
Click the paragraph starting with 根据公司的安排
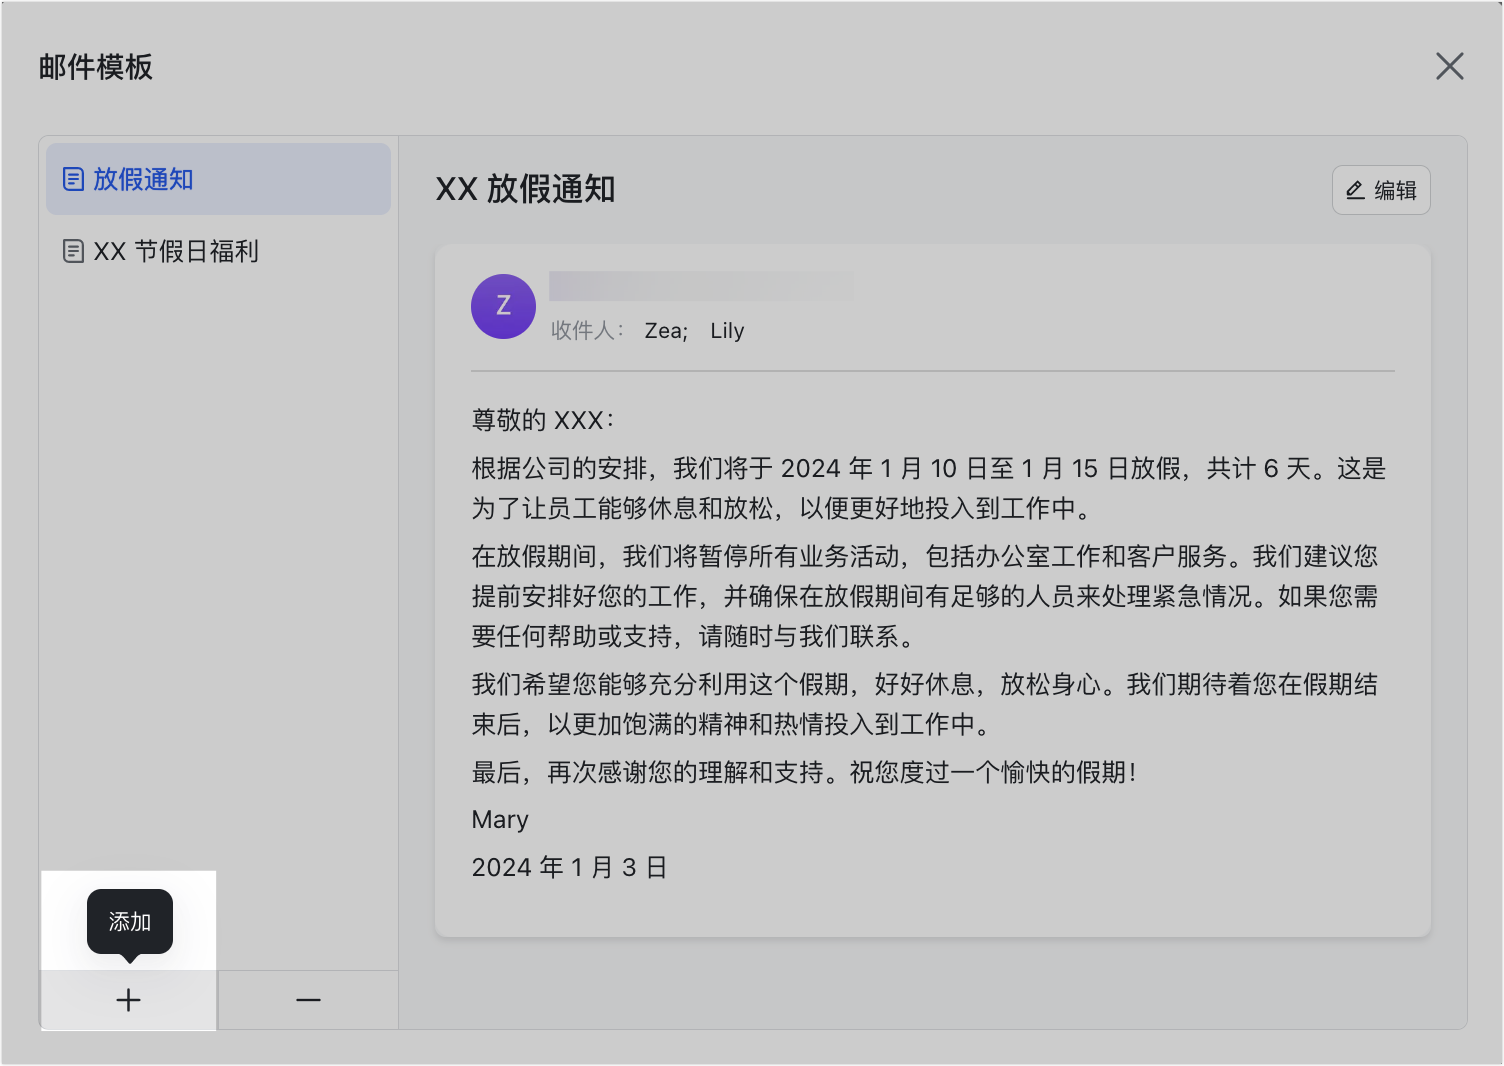click(928, 488)
